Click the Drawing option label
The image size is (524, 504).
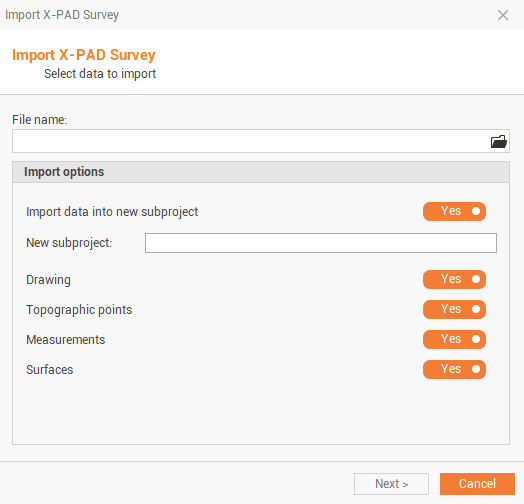click(48, 280)
